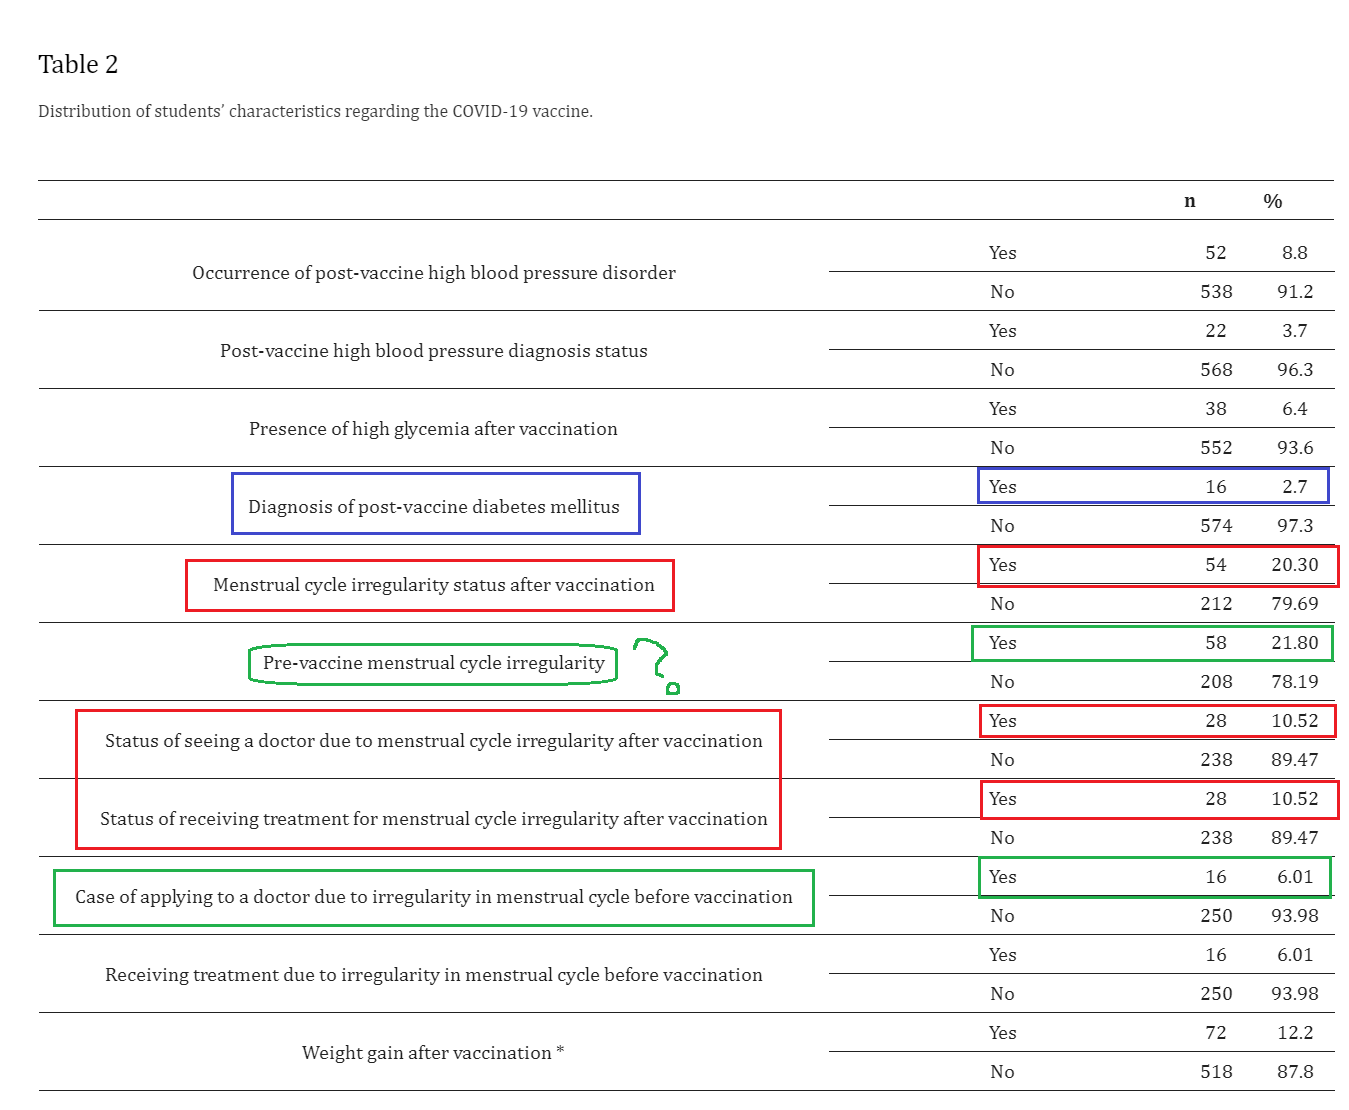Select the percentage 91.2
This screenshot has width=1349, height=1110.
pos(1295,292)
